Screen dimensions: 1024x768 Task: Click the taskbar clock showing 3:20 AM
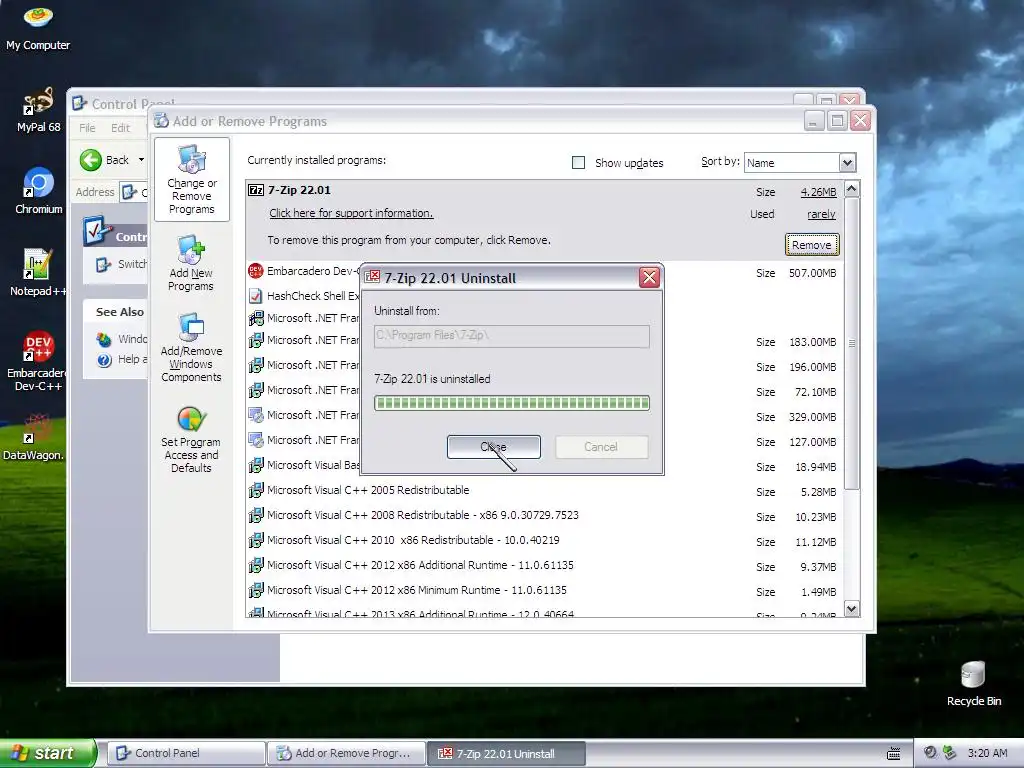[x=987, y=753]
